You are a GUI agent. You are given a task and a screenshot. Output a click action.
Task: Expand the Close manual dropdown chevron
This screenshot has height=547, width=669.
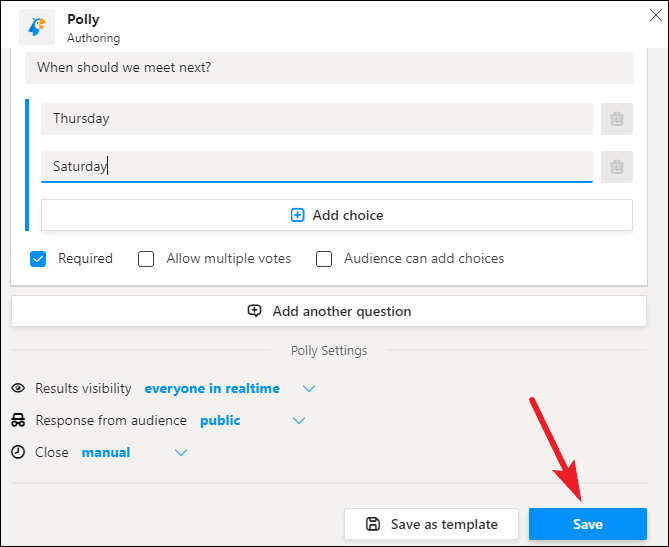(181, 453)
